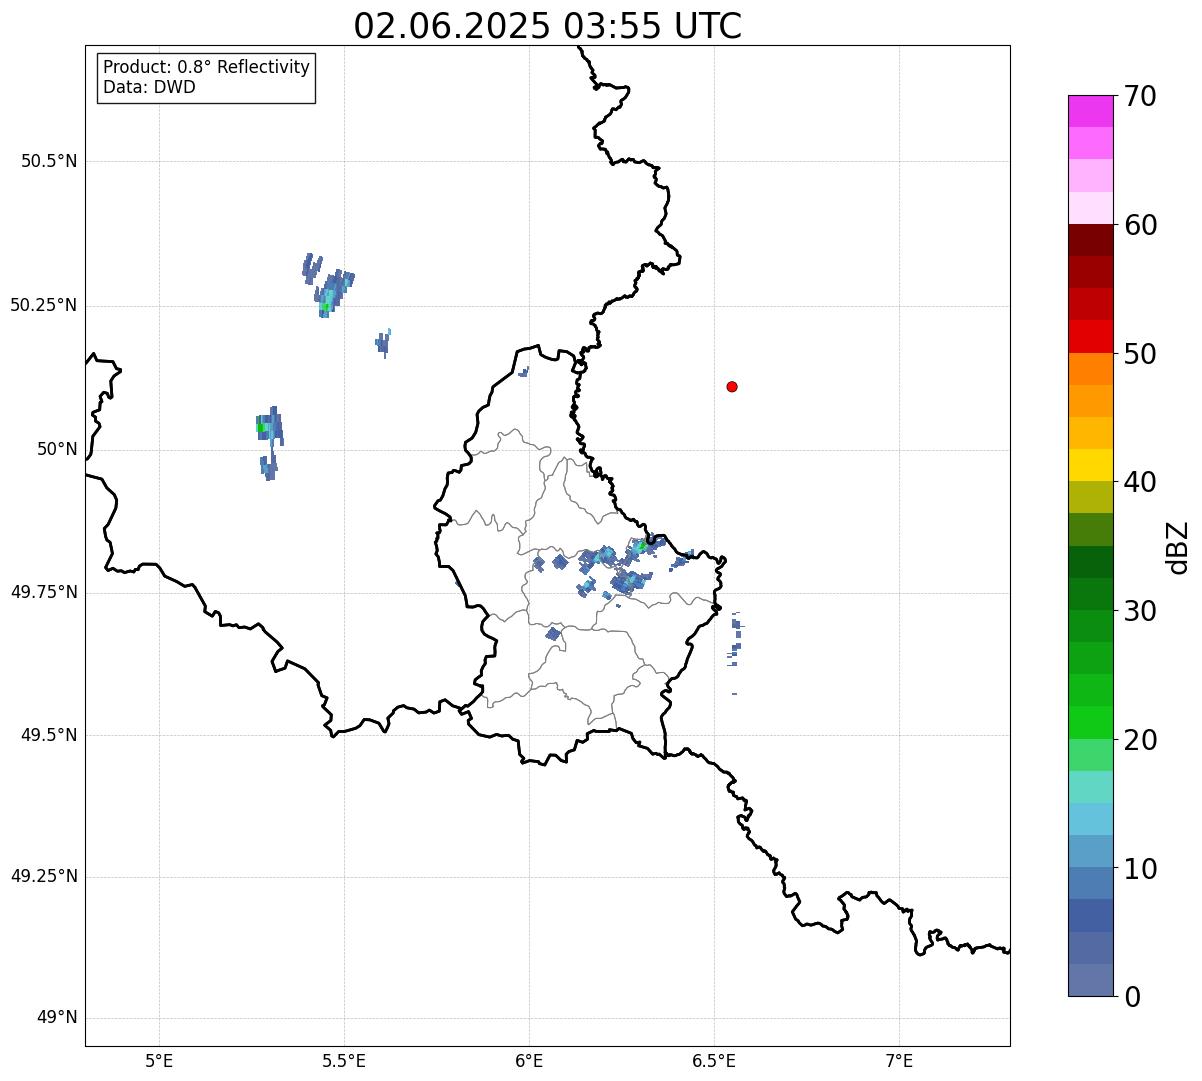Click the 49.75°N latitude label
Image resolution: width=1202 pixels, height=1081 pixels.
(44, 592)
